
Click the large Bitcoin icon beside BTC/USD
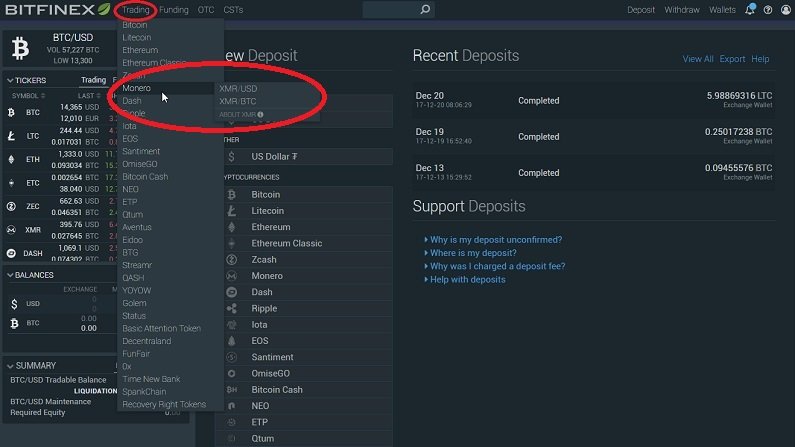point(20,49)
